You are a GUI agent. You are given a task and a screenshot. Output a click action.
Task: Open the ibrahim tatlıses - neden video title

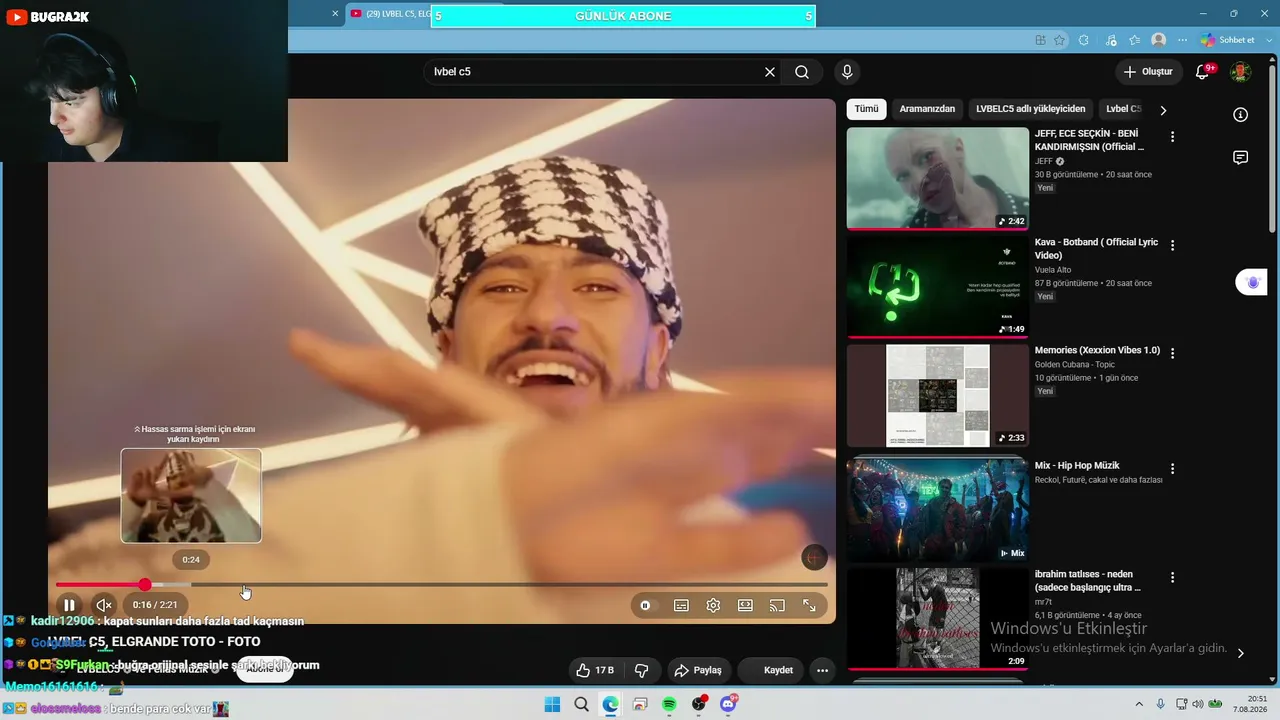point(1088,581)
